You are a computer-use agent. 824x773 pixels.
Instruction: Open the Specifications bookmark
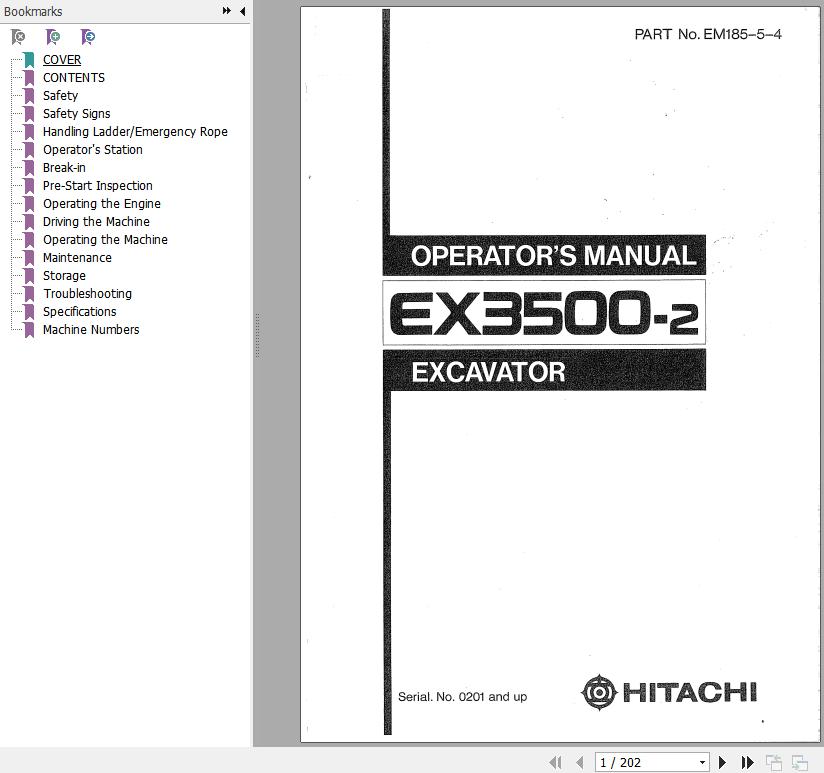pos(79,312)
